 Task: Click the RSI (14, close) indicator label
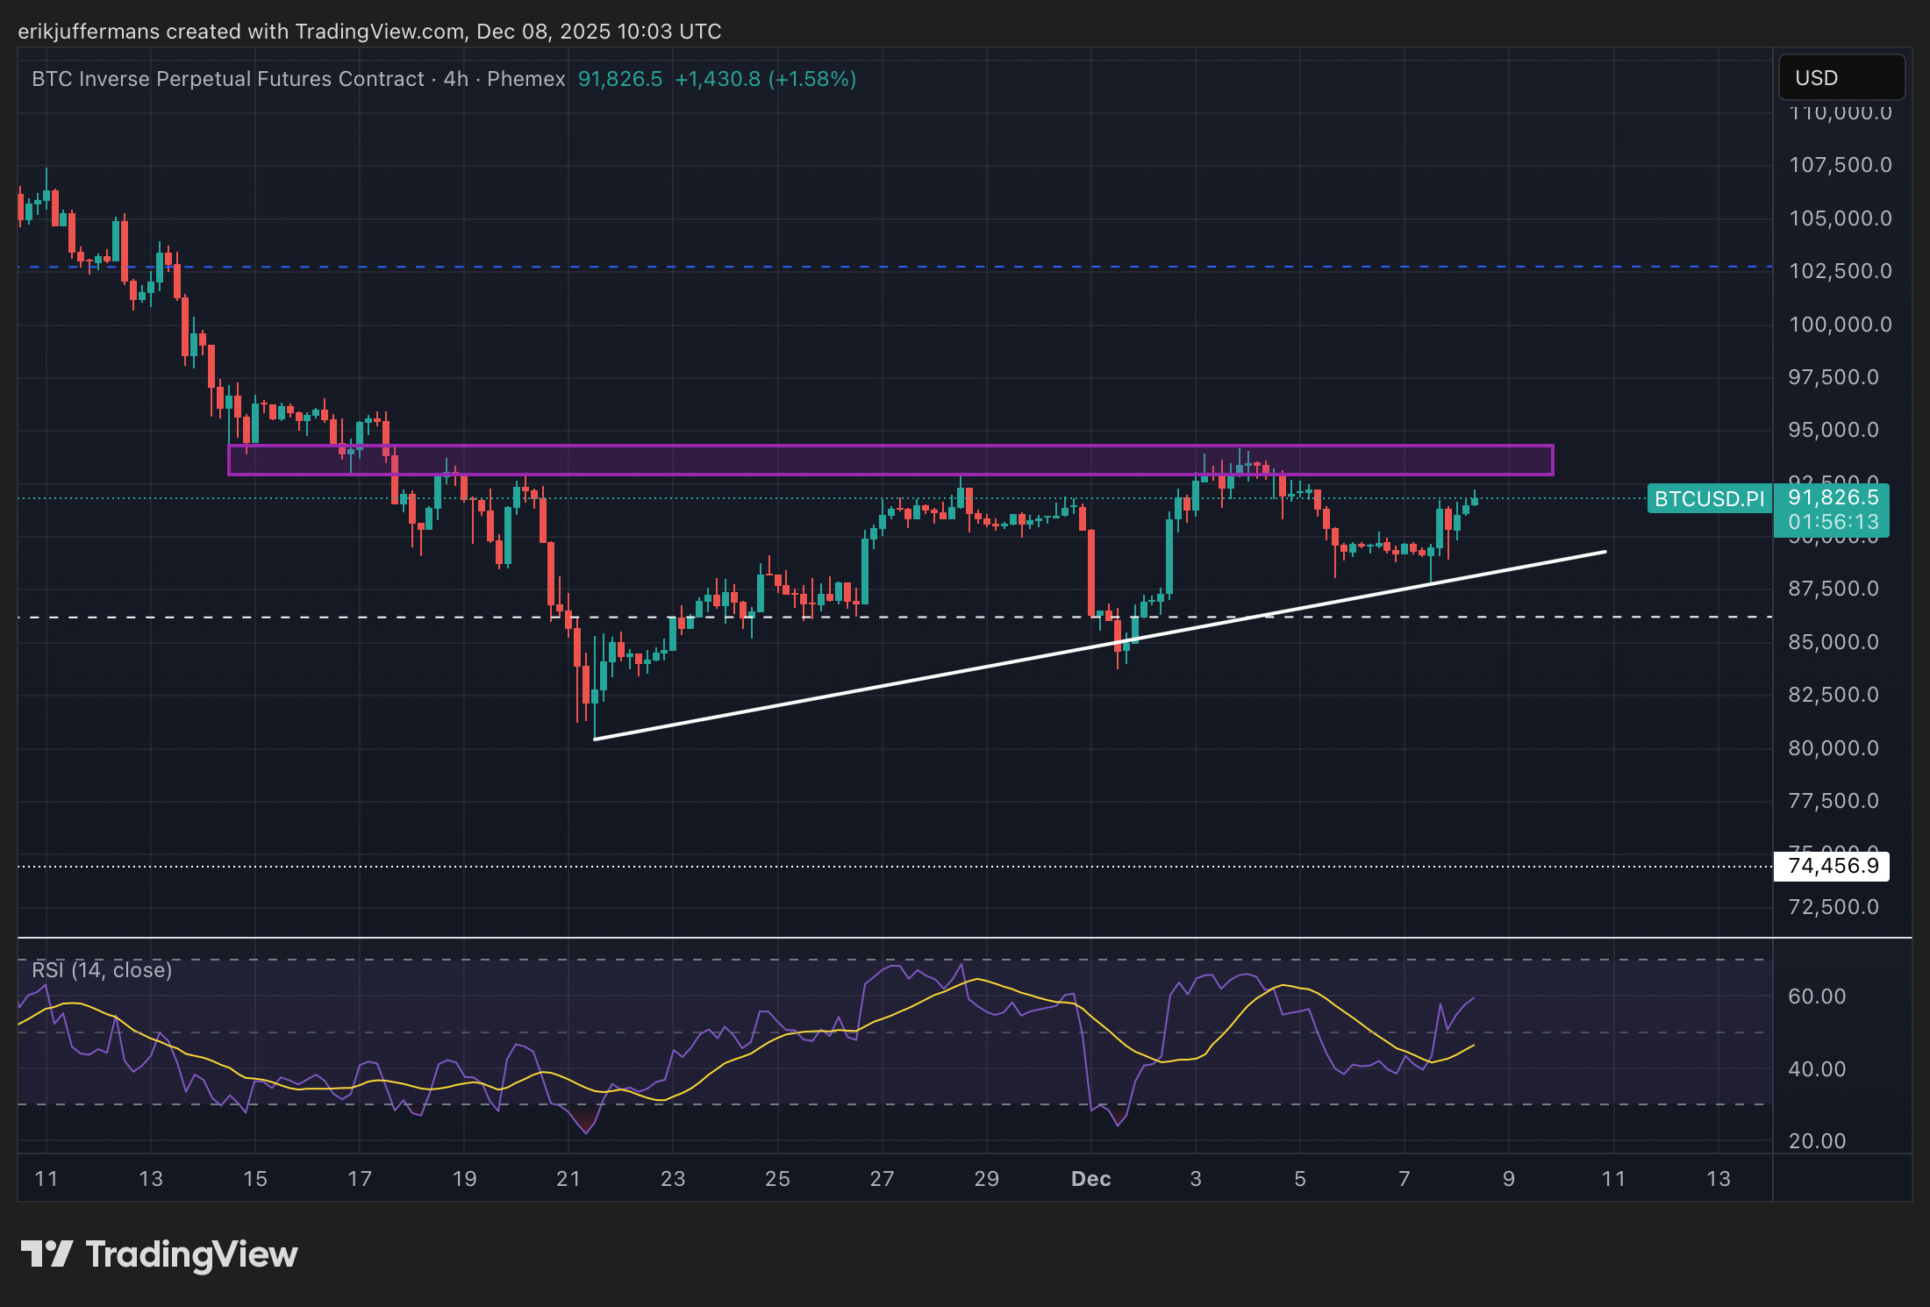(102, 970)
